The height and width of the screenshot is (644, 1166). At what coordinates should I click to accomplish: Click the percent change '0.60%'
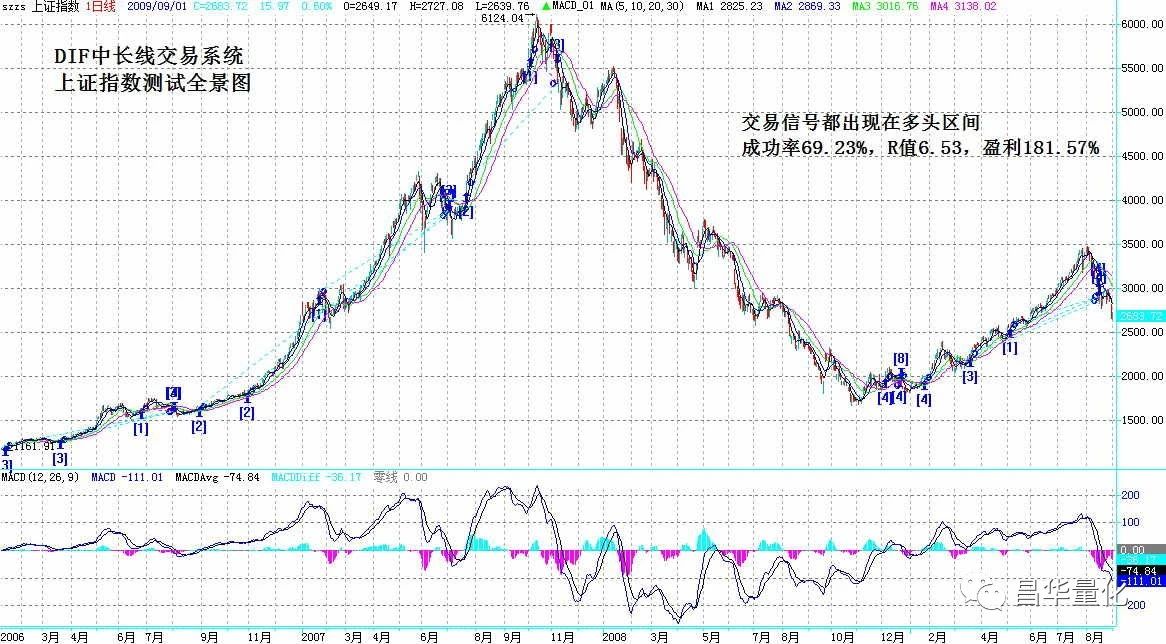(x=318, y=6)
